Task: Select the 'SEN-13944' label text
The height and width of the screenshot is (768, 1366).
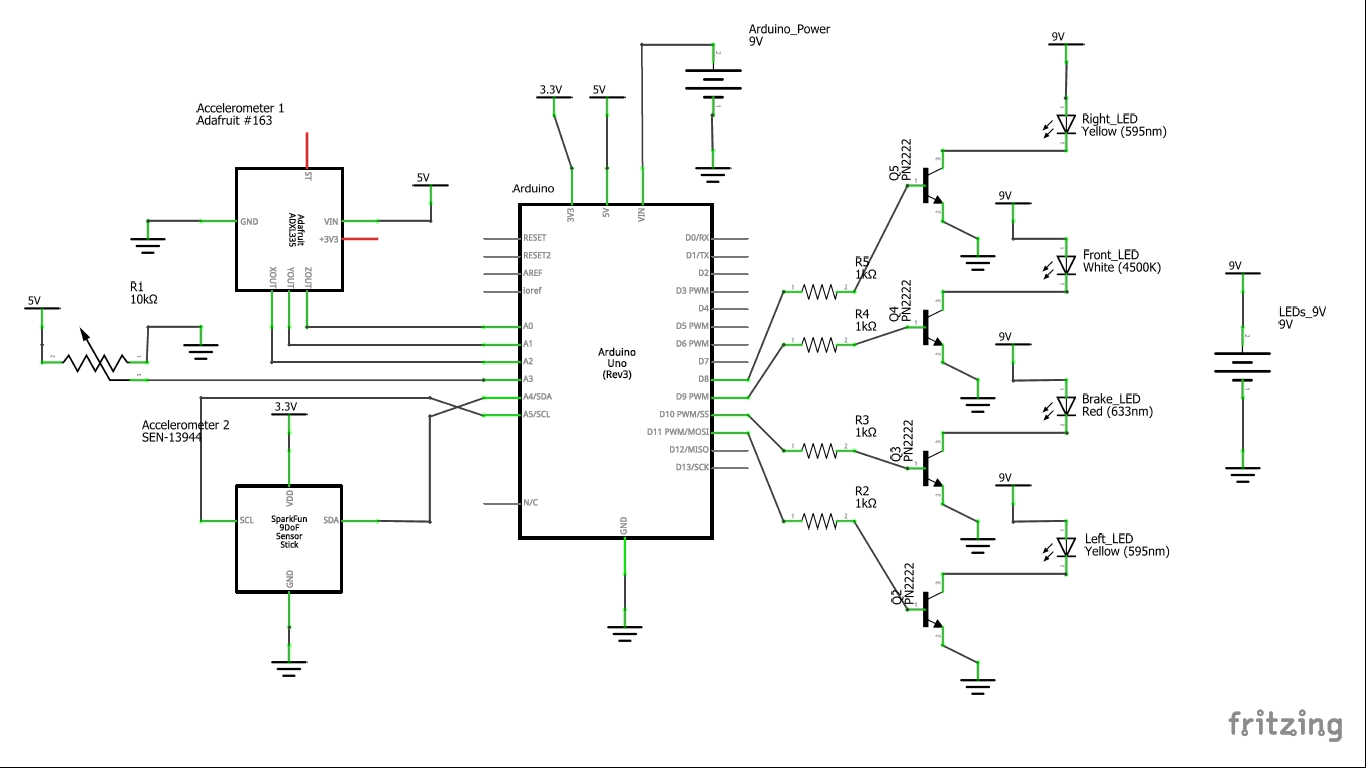Action: 171,439
